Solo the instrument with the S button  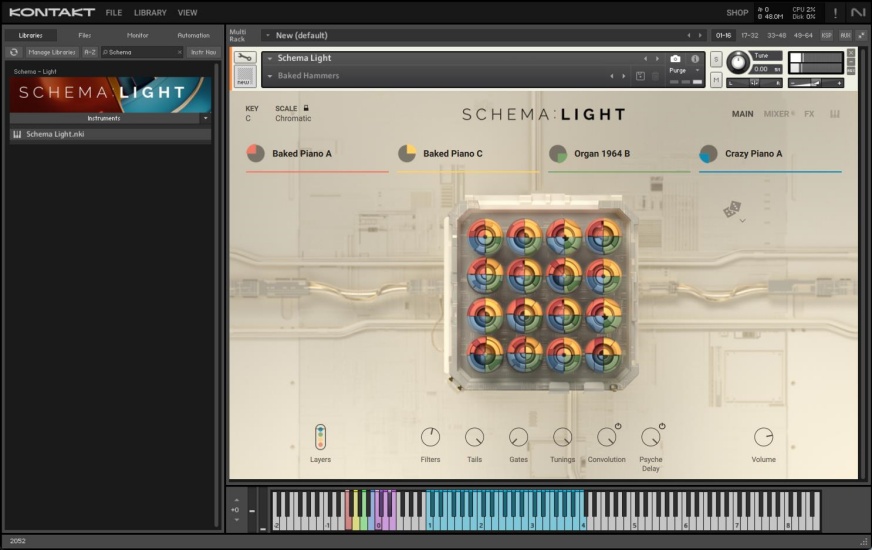(716, 60)
